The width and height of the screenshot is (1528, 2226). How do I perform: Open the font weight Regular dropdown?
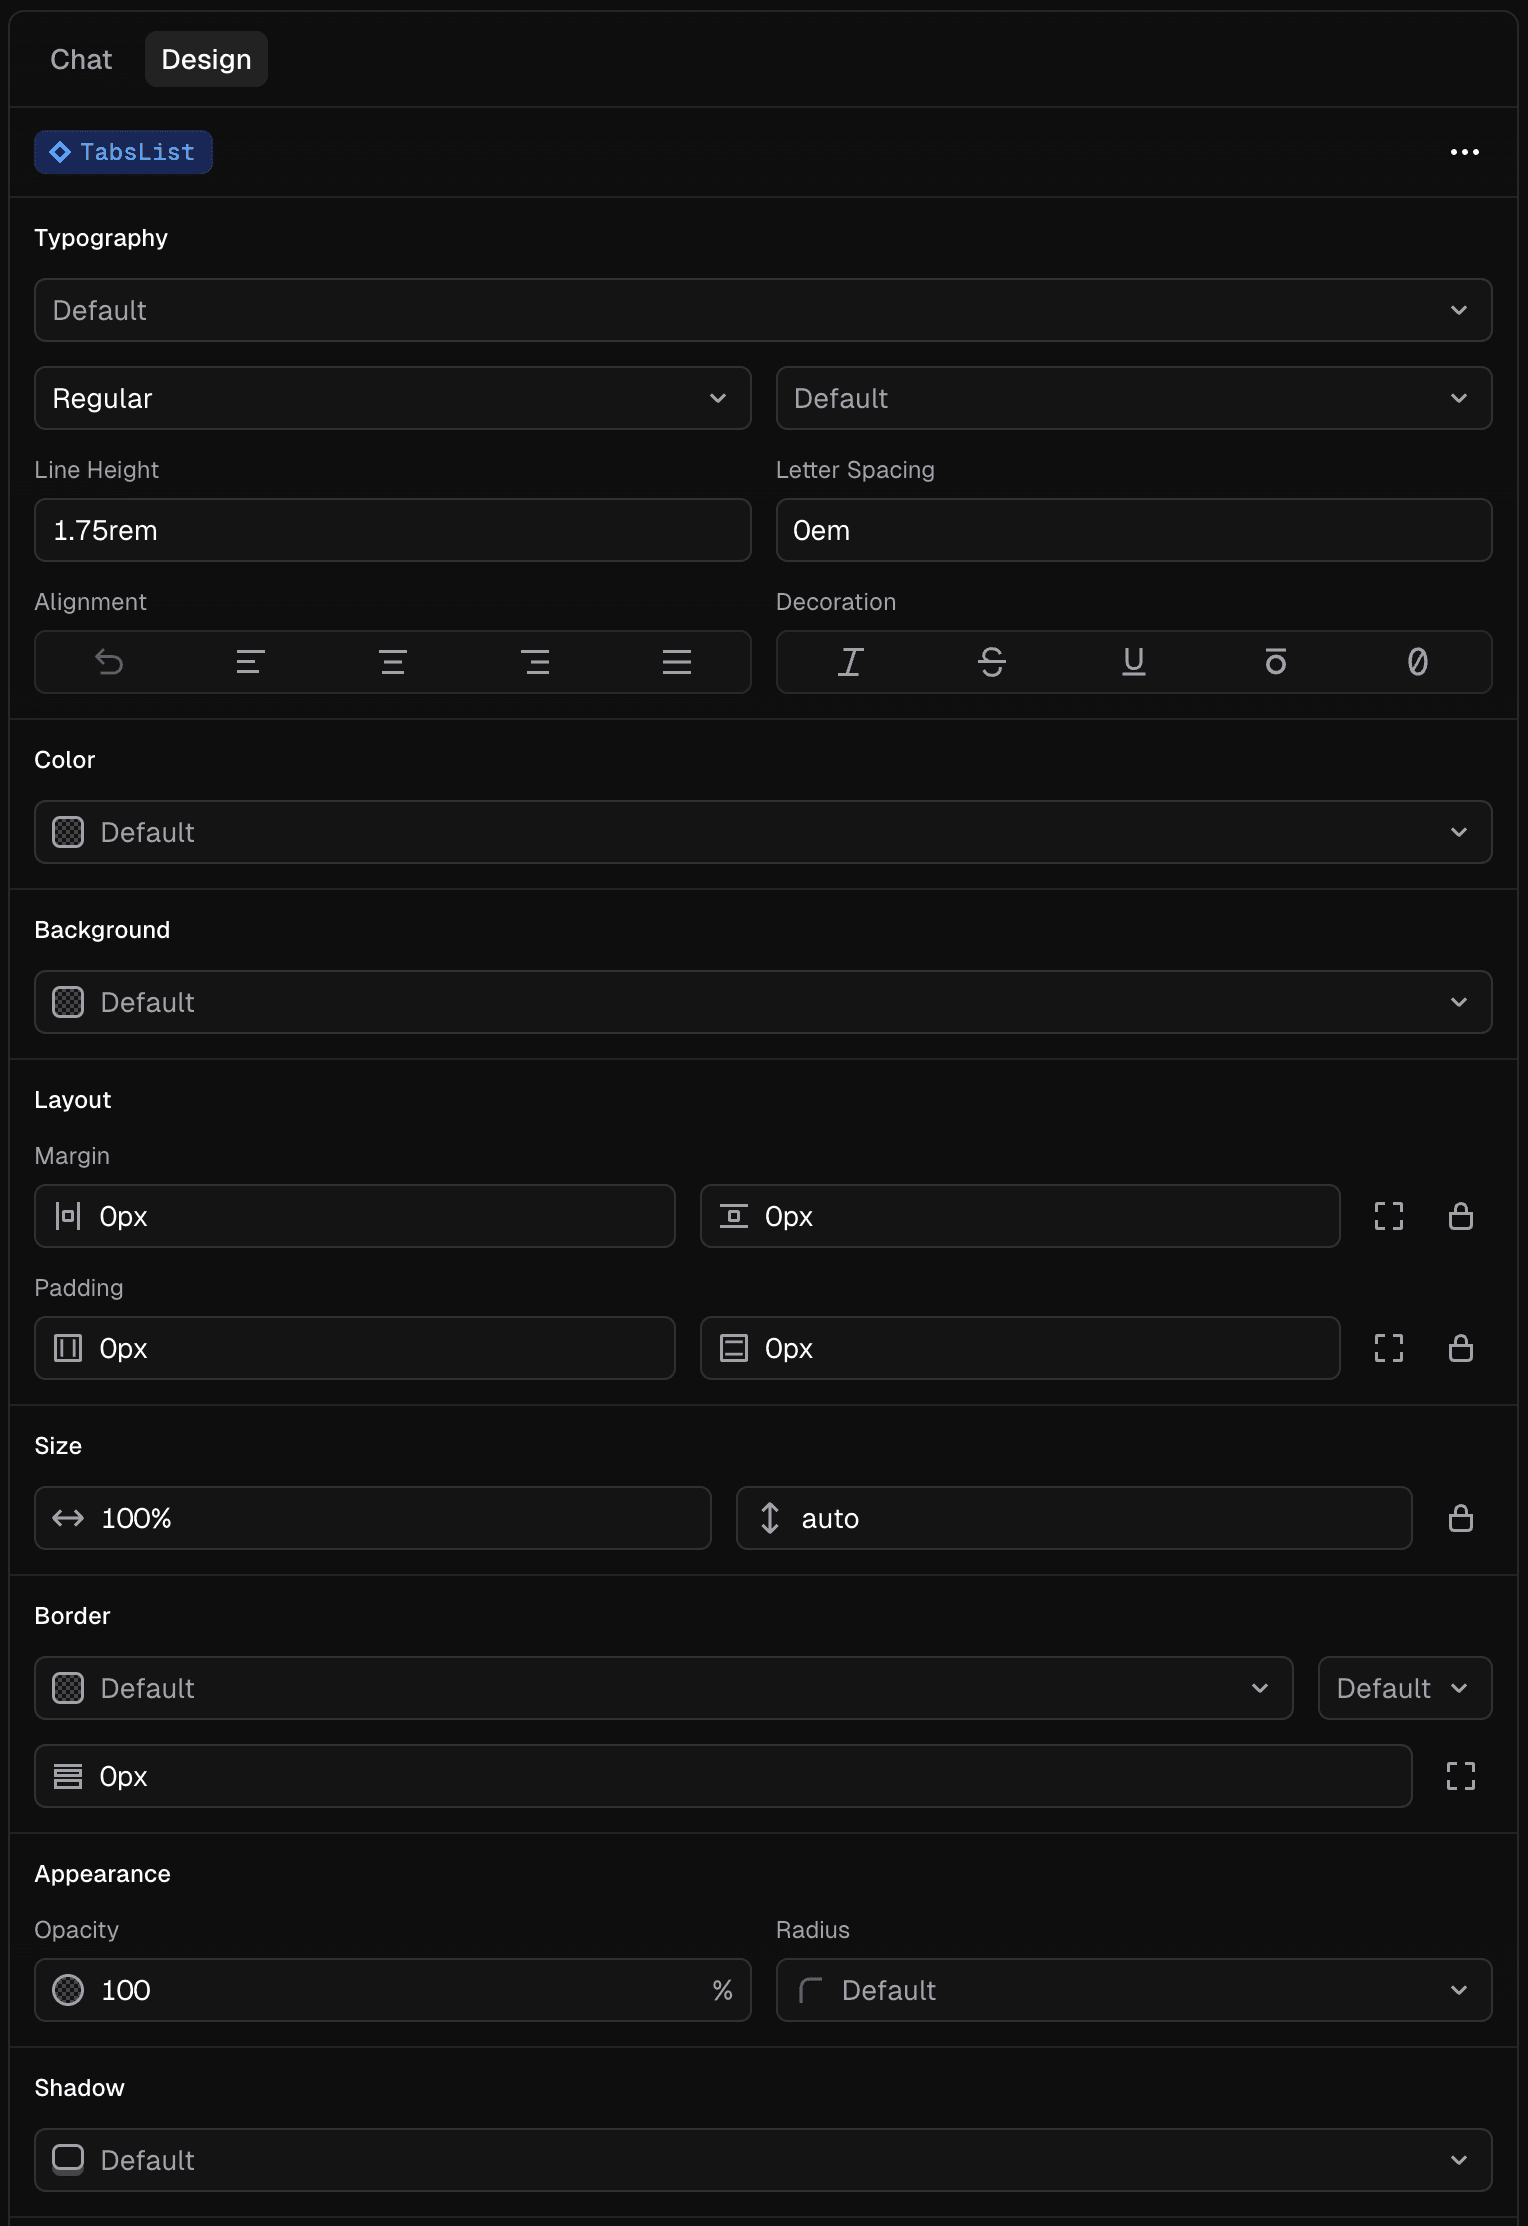click(392, 398)
